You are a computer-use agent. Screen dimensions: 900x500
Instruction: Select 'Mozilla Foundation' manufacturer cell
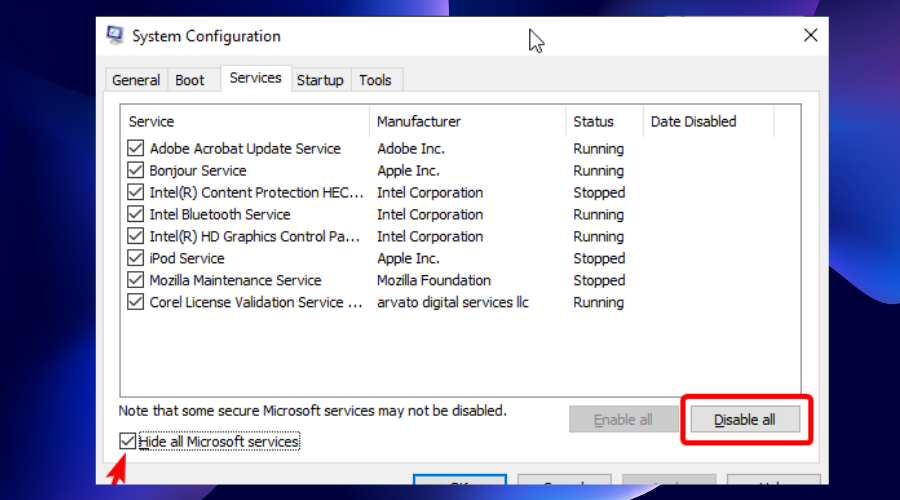click(434, 280)
